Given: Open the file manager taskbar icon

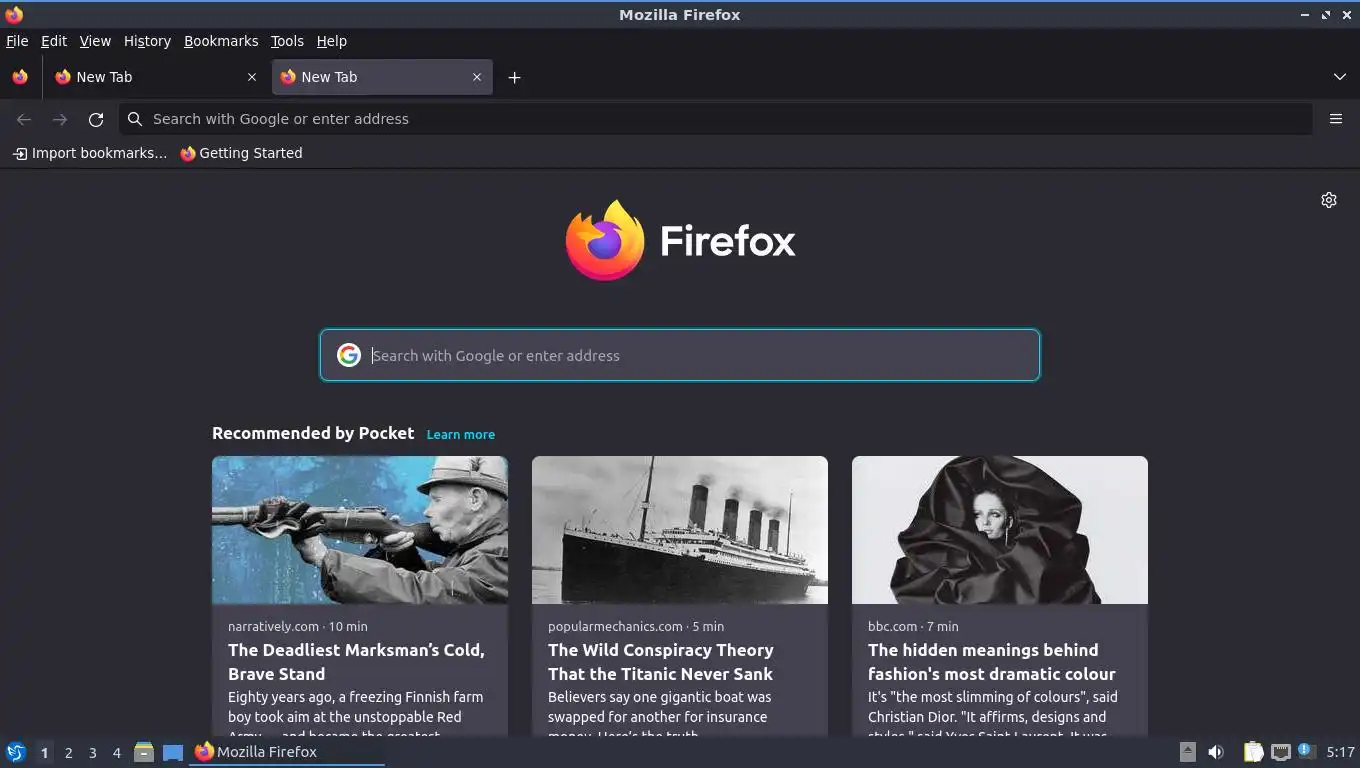Looking at the screenshot, I should 144,752.
